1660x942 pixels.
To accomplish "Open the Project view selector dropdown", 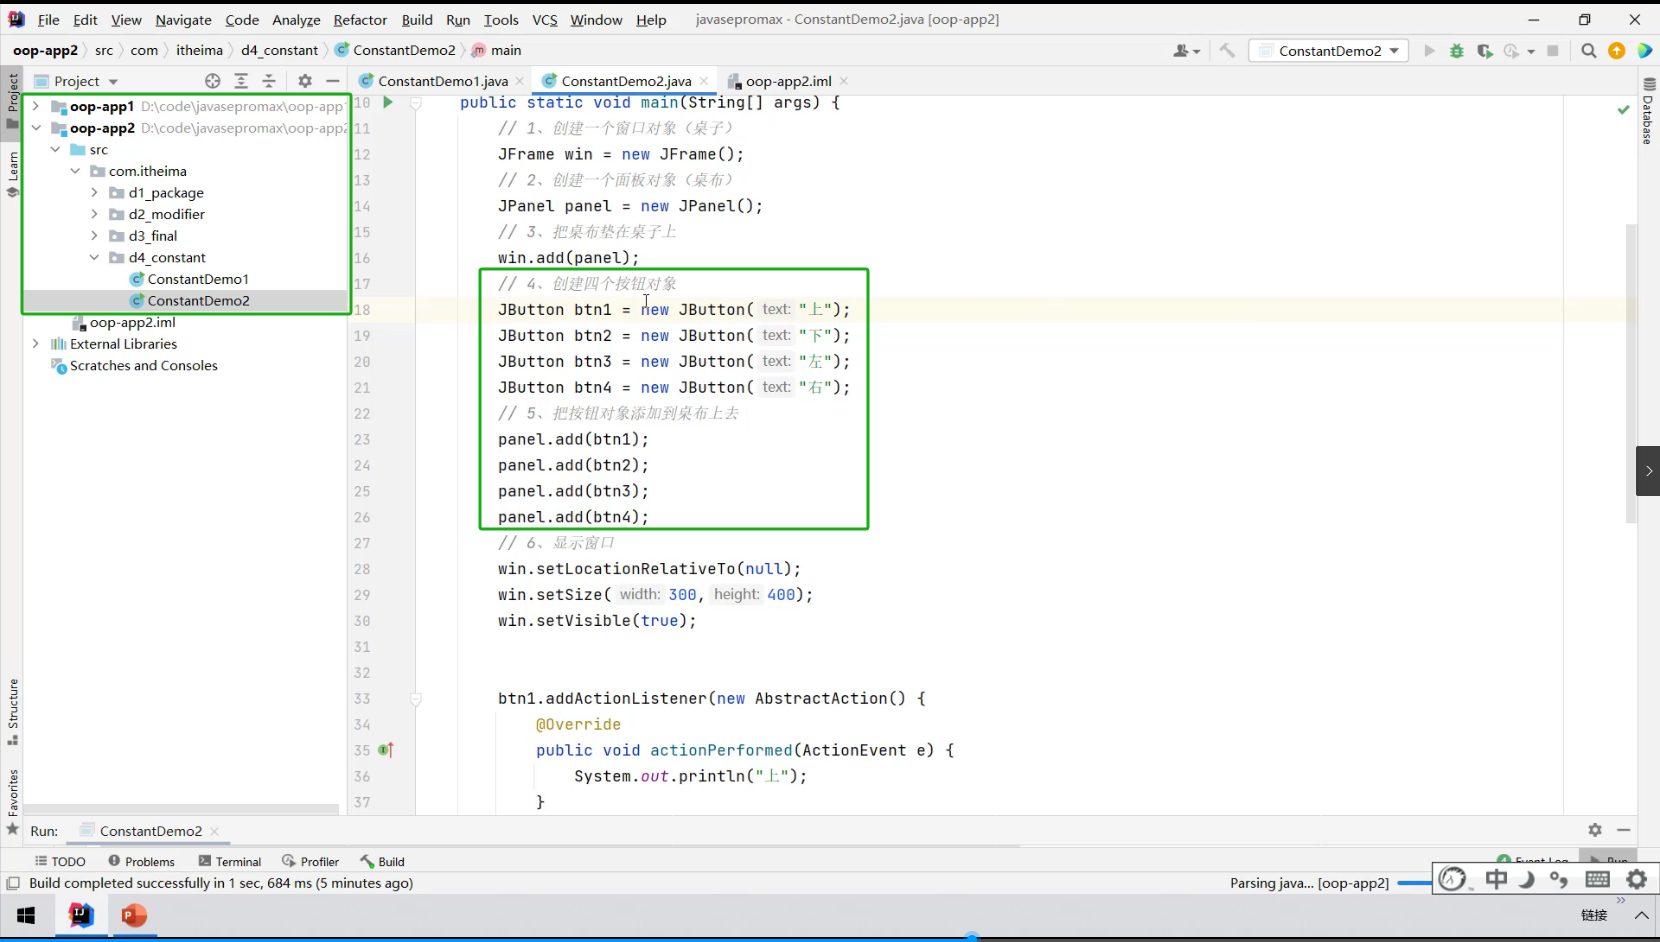I will pyautogui.click(x=77, y=81).
